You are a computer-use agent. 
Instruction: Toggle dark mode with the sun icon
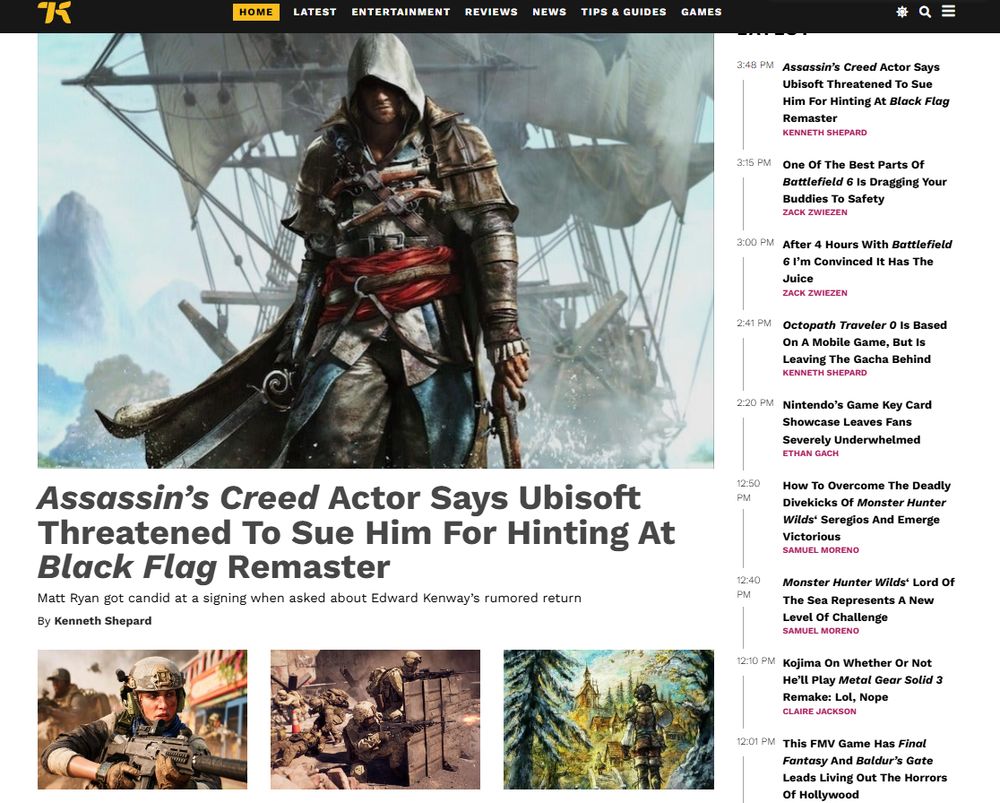coord(902,11)
